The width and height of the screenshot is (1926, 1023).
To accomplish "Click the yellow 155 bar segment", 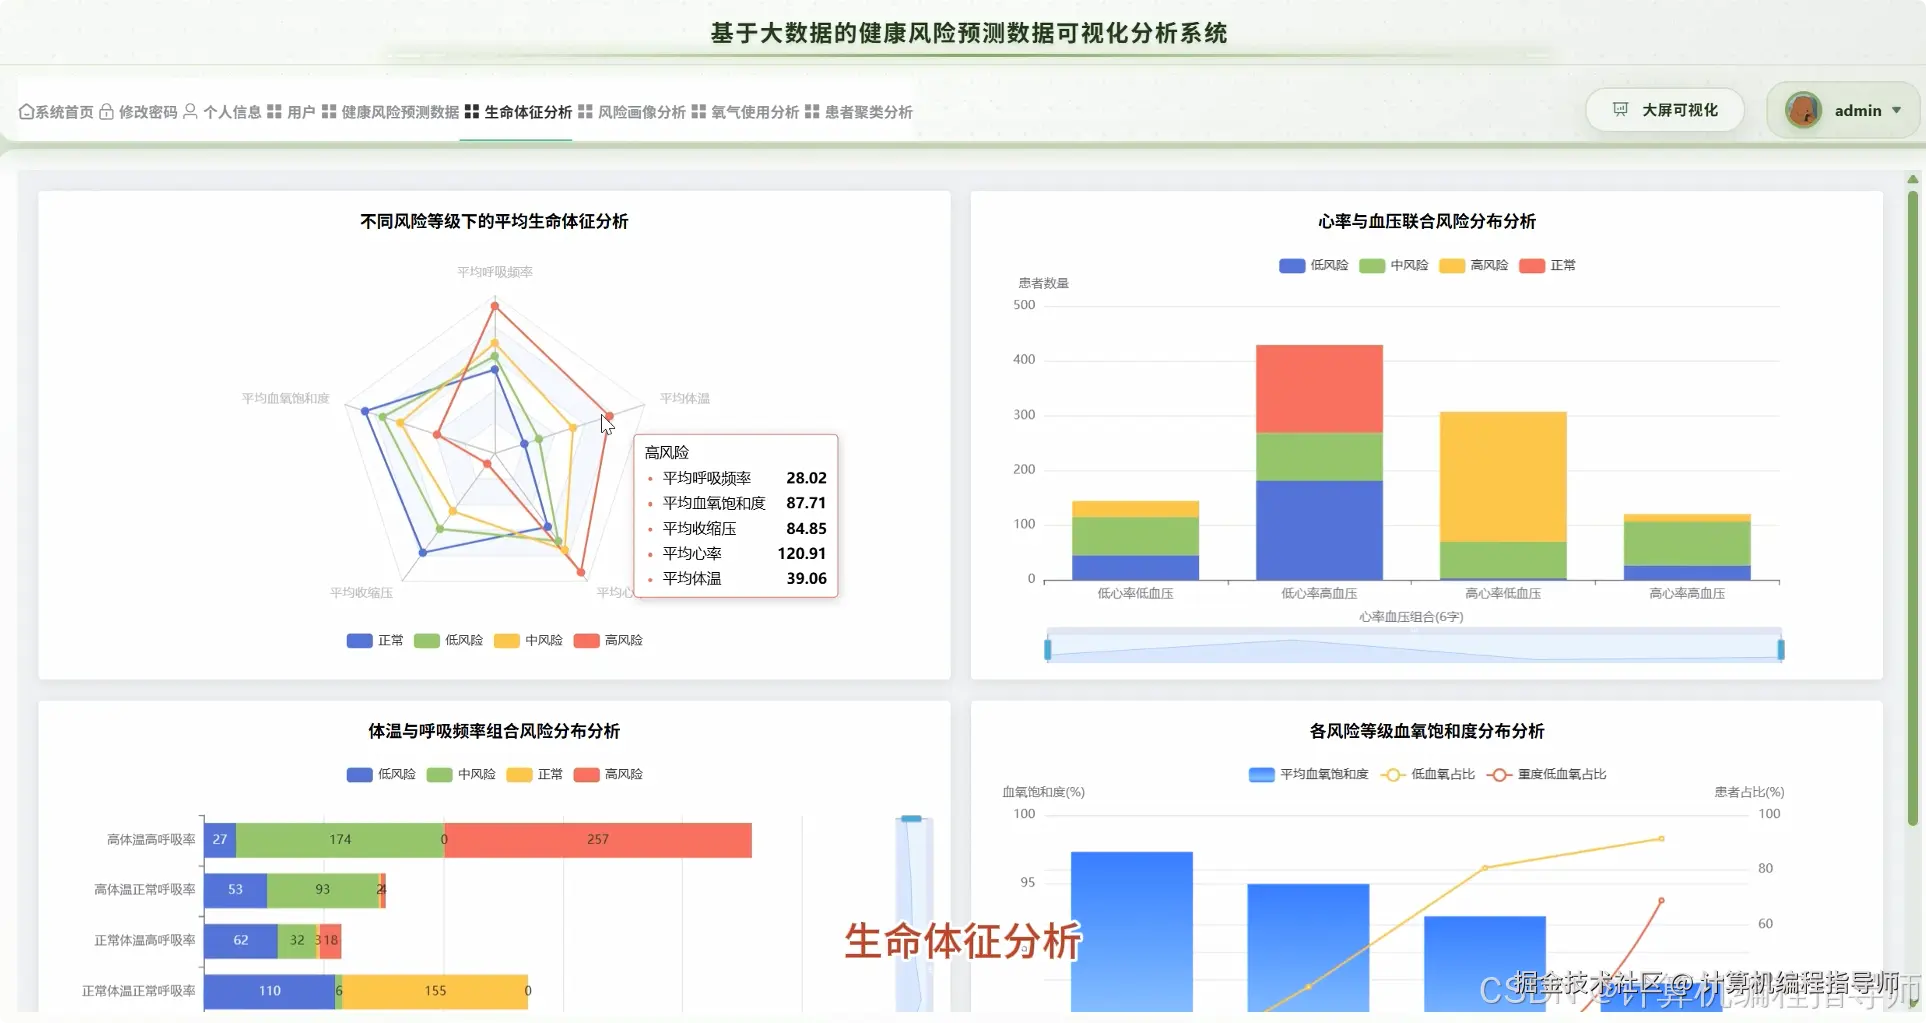I will tap(435, 991).
